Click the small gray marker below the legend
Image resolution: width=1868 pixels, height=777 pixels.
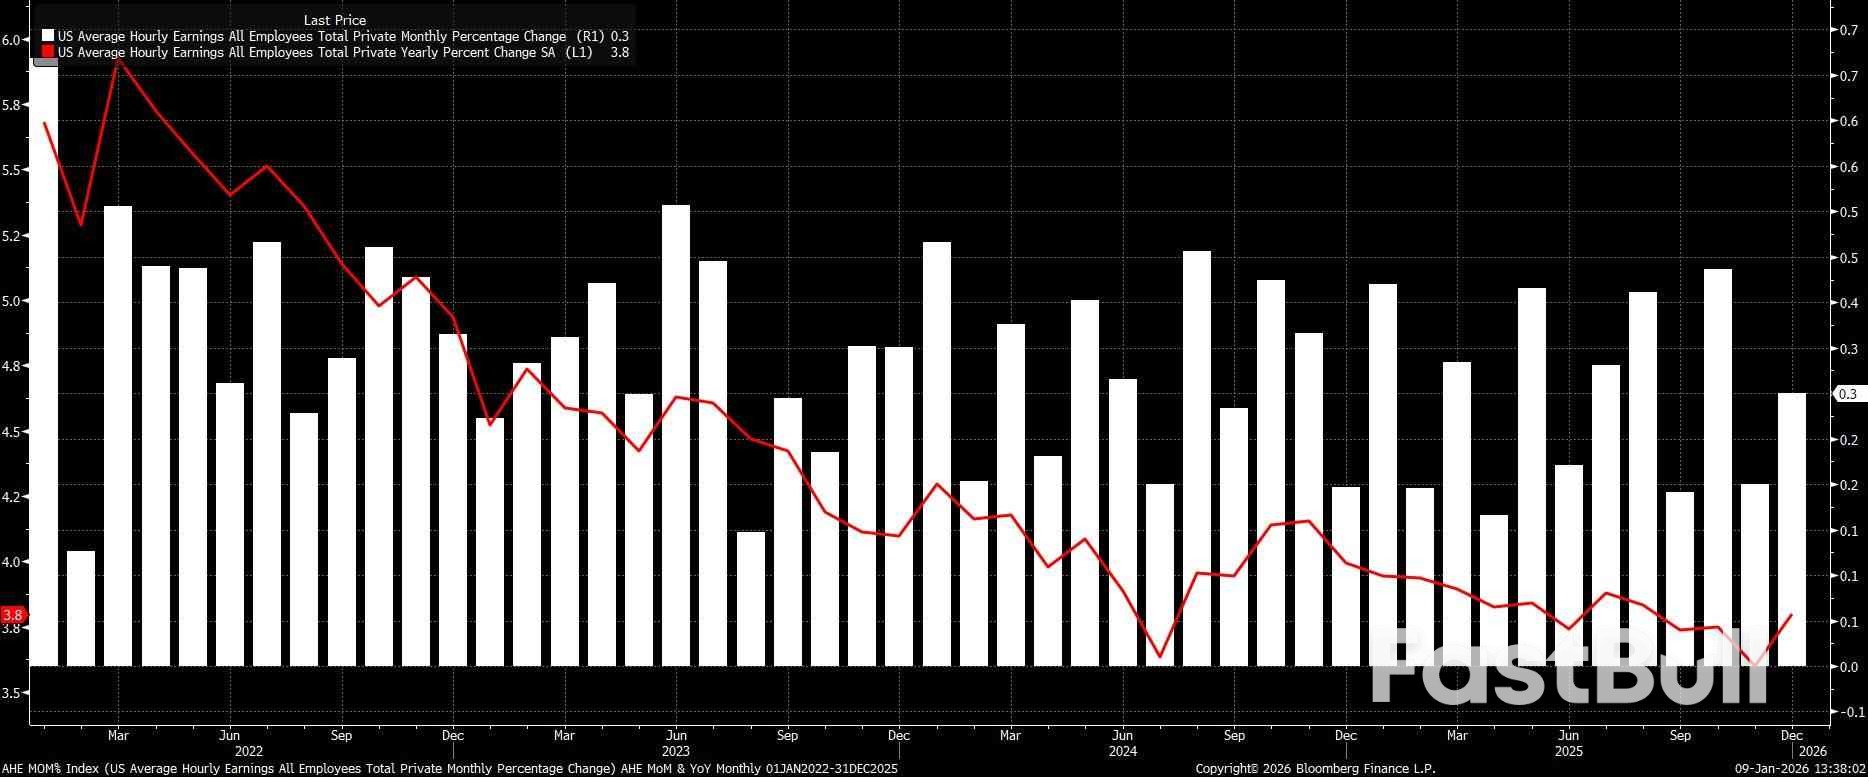click(x=46, y=63)
